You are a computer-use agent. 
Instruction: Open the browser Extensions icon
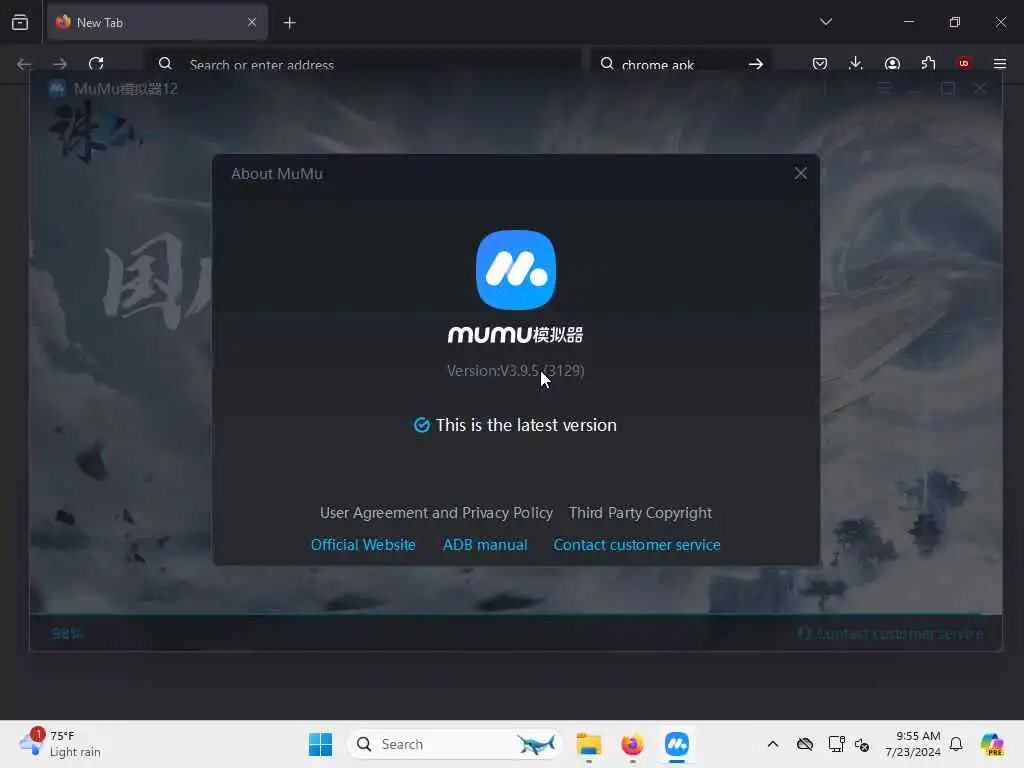click(x=928, y=64)
